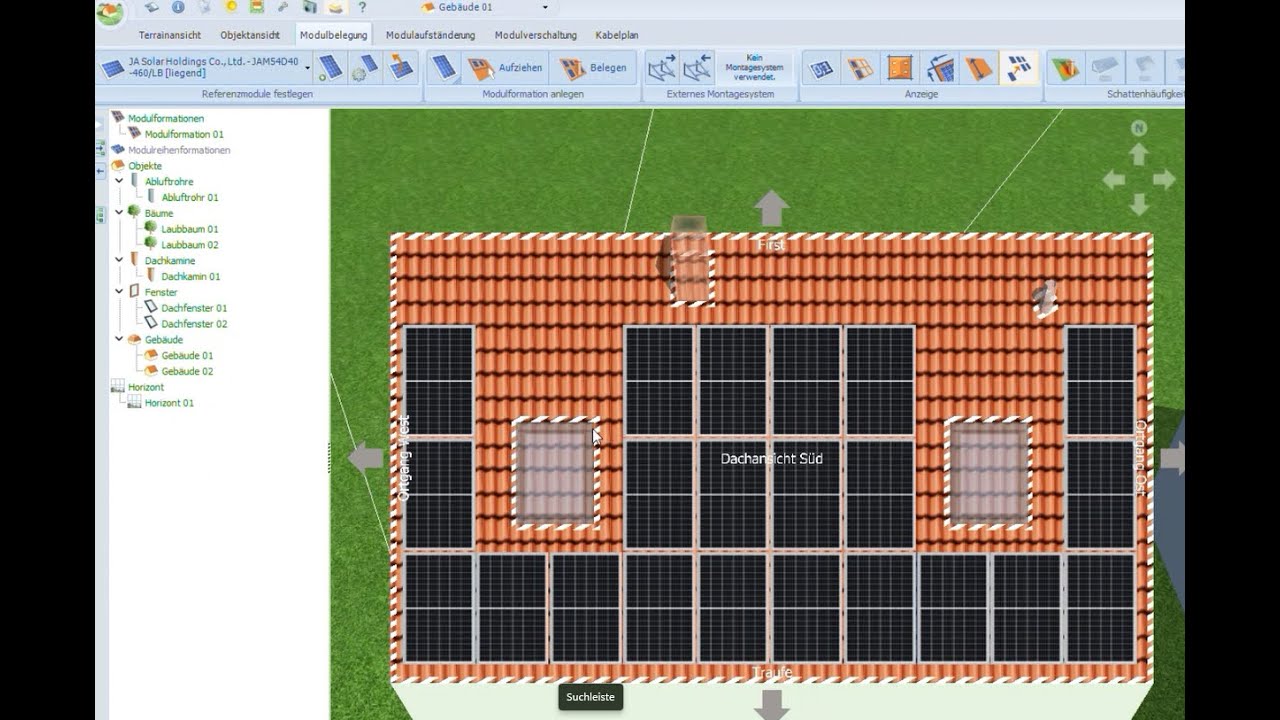Image resolution: width=1280 pixels, height=720 pixels.
Task: Select Modulformationen in the tree
Action: (165, 118)
